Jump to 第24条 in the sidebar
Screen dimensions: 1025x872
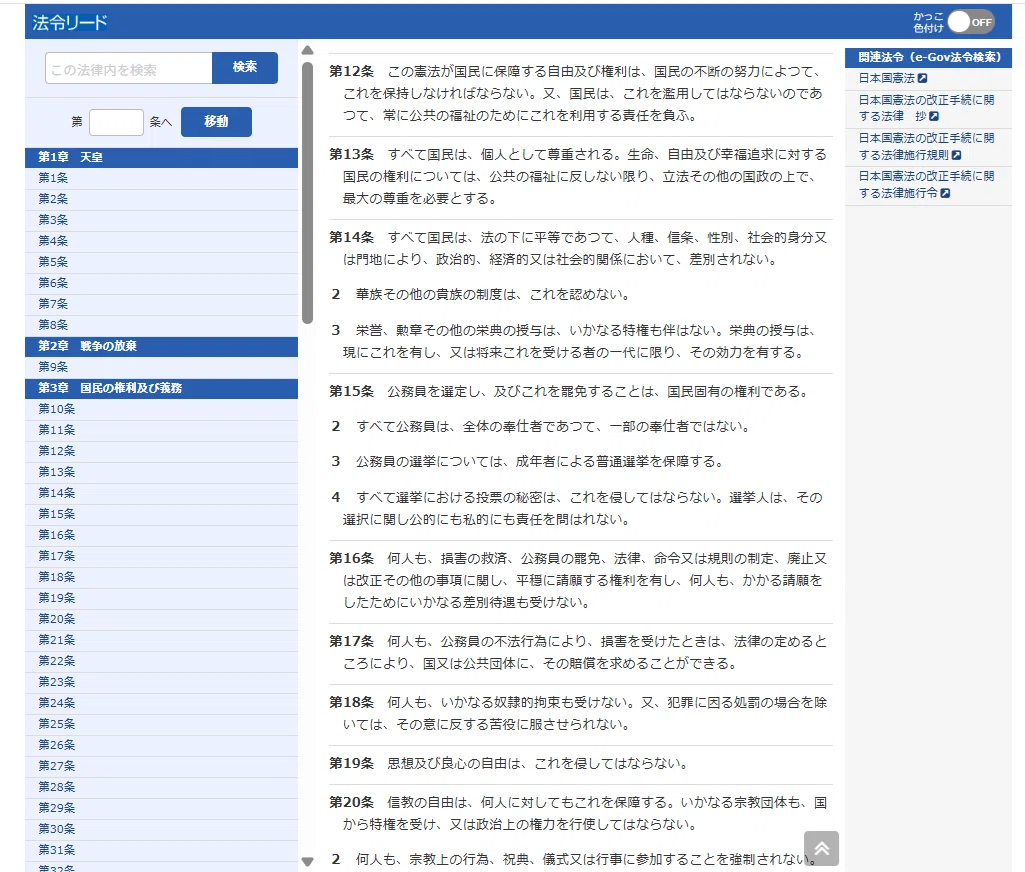pos(161,703)
